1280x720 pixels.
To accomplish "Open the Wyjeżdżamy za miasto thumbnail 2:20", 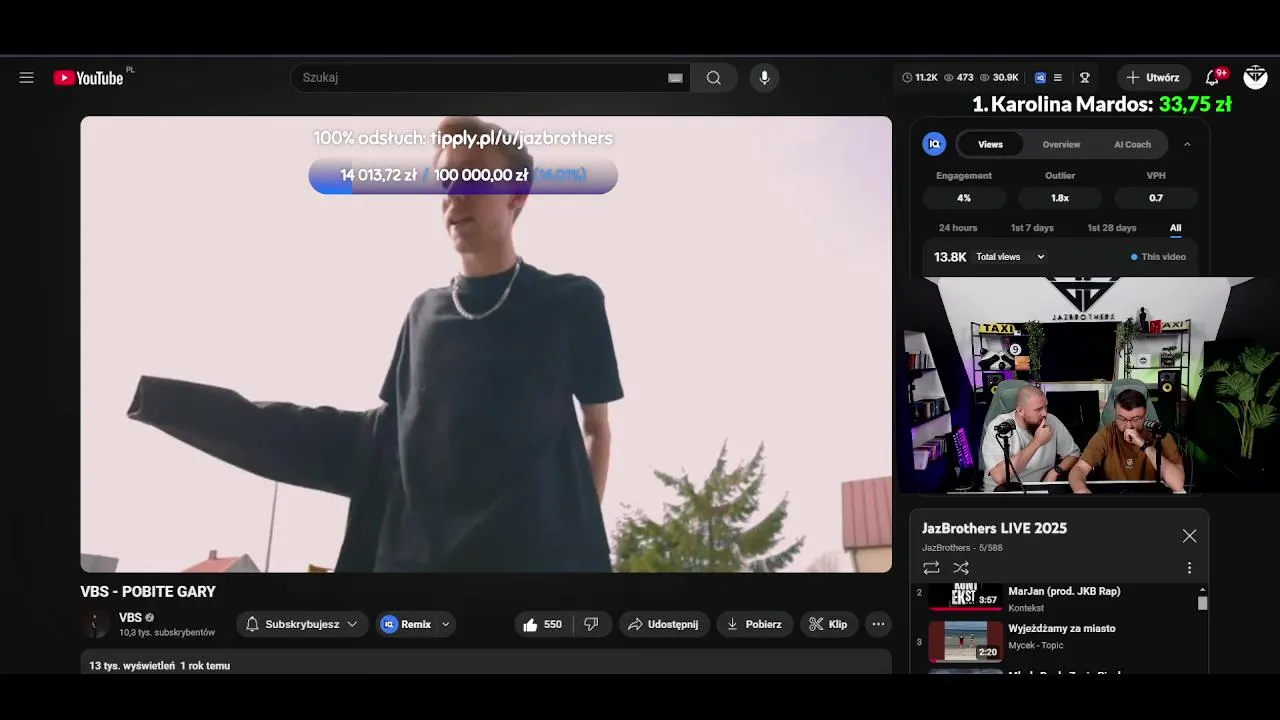I will pos(965,642).
